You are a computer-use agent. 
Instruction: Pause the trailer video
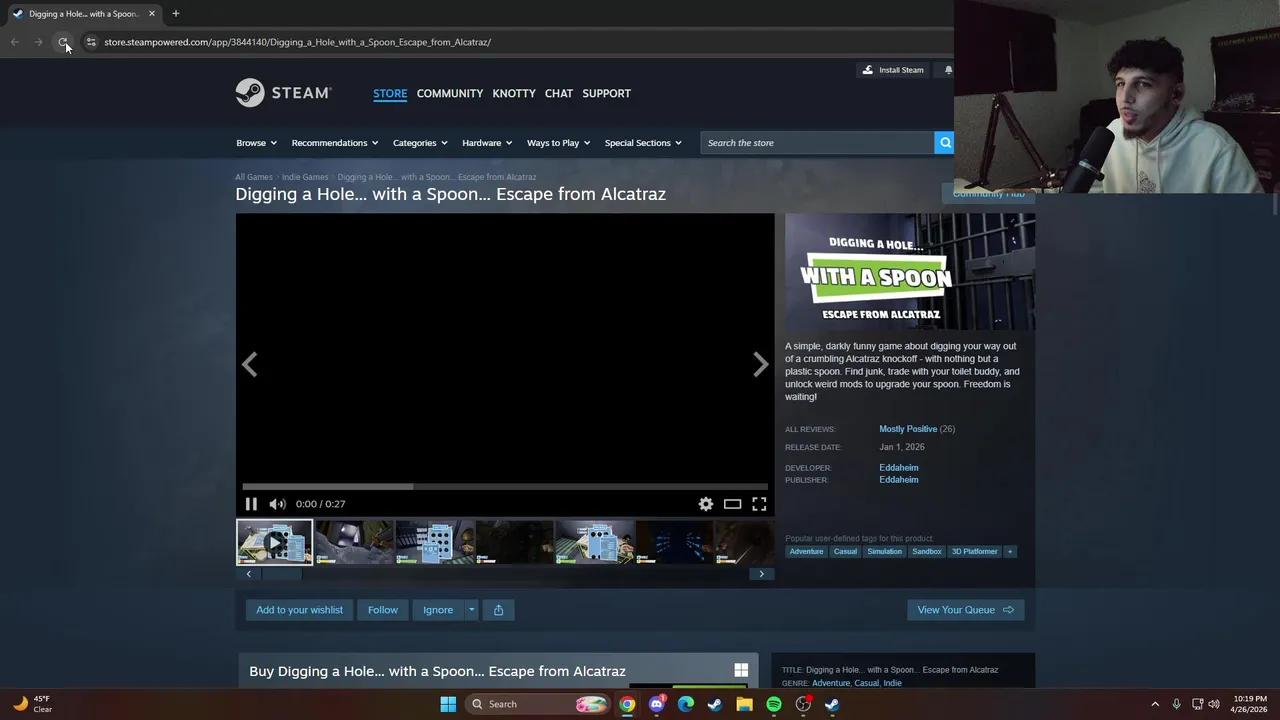[x=251, y=504]
